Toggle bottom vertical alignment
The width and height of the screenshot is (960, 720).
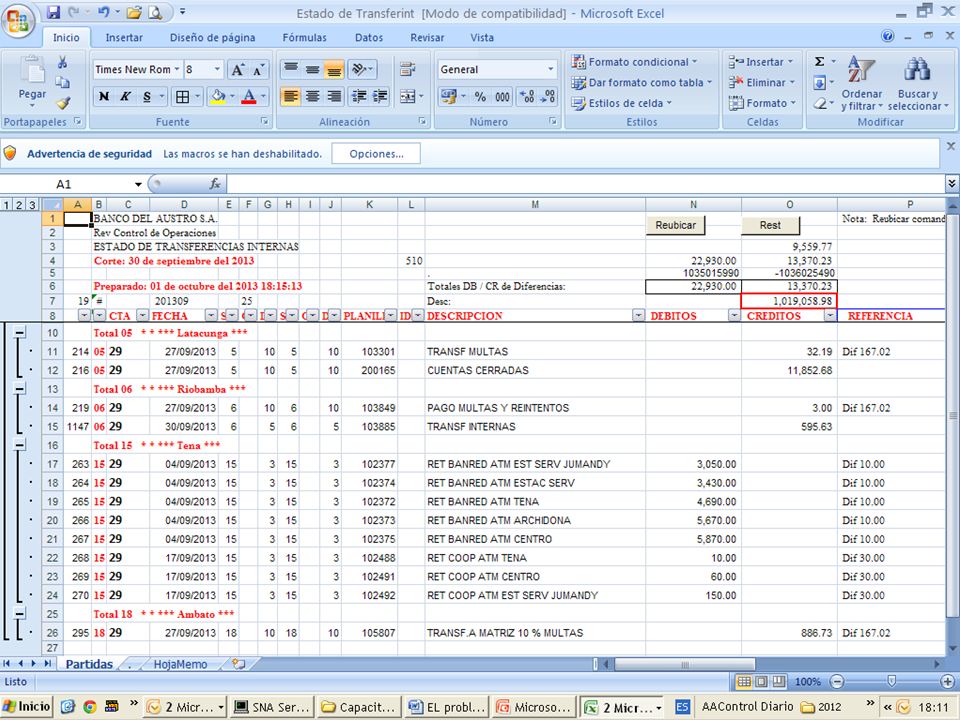pos(334,70)
